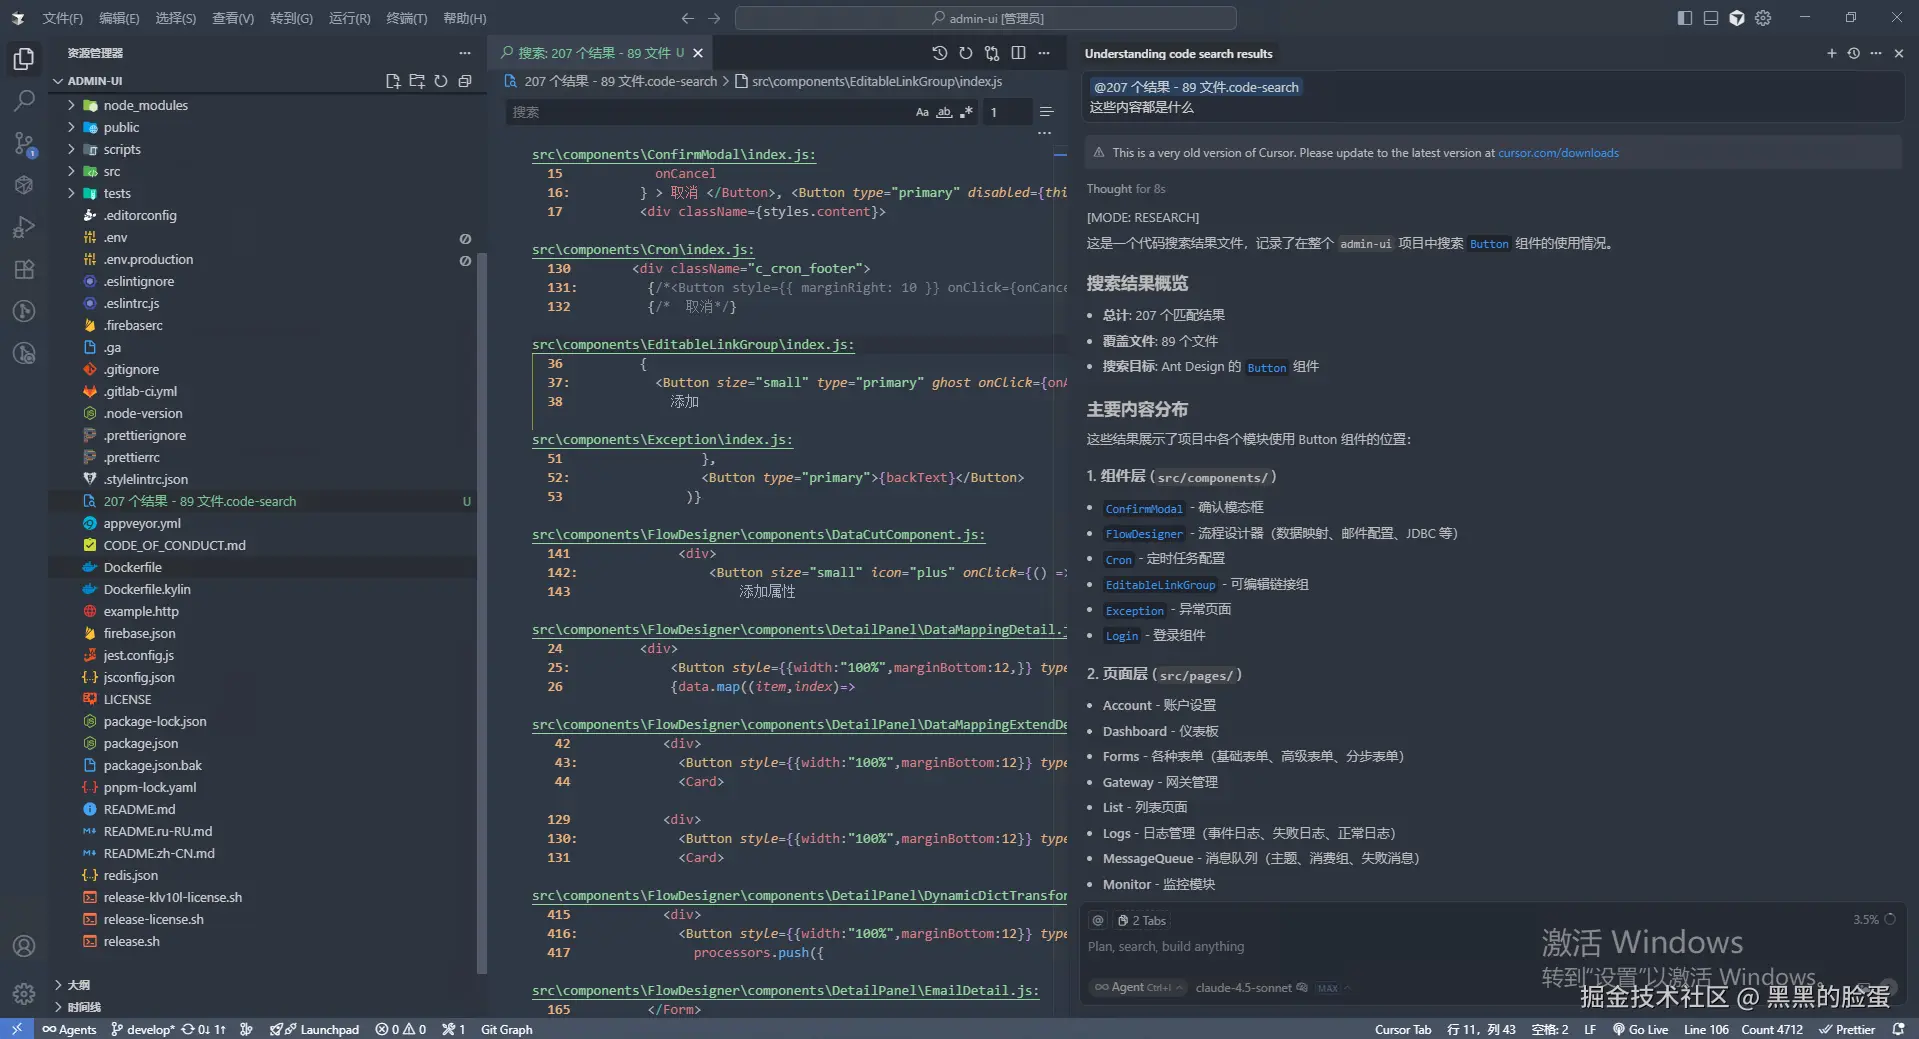Open the 查看(V) menu
1919x1039 pixels.
[x=233, y=18]
